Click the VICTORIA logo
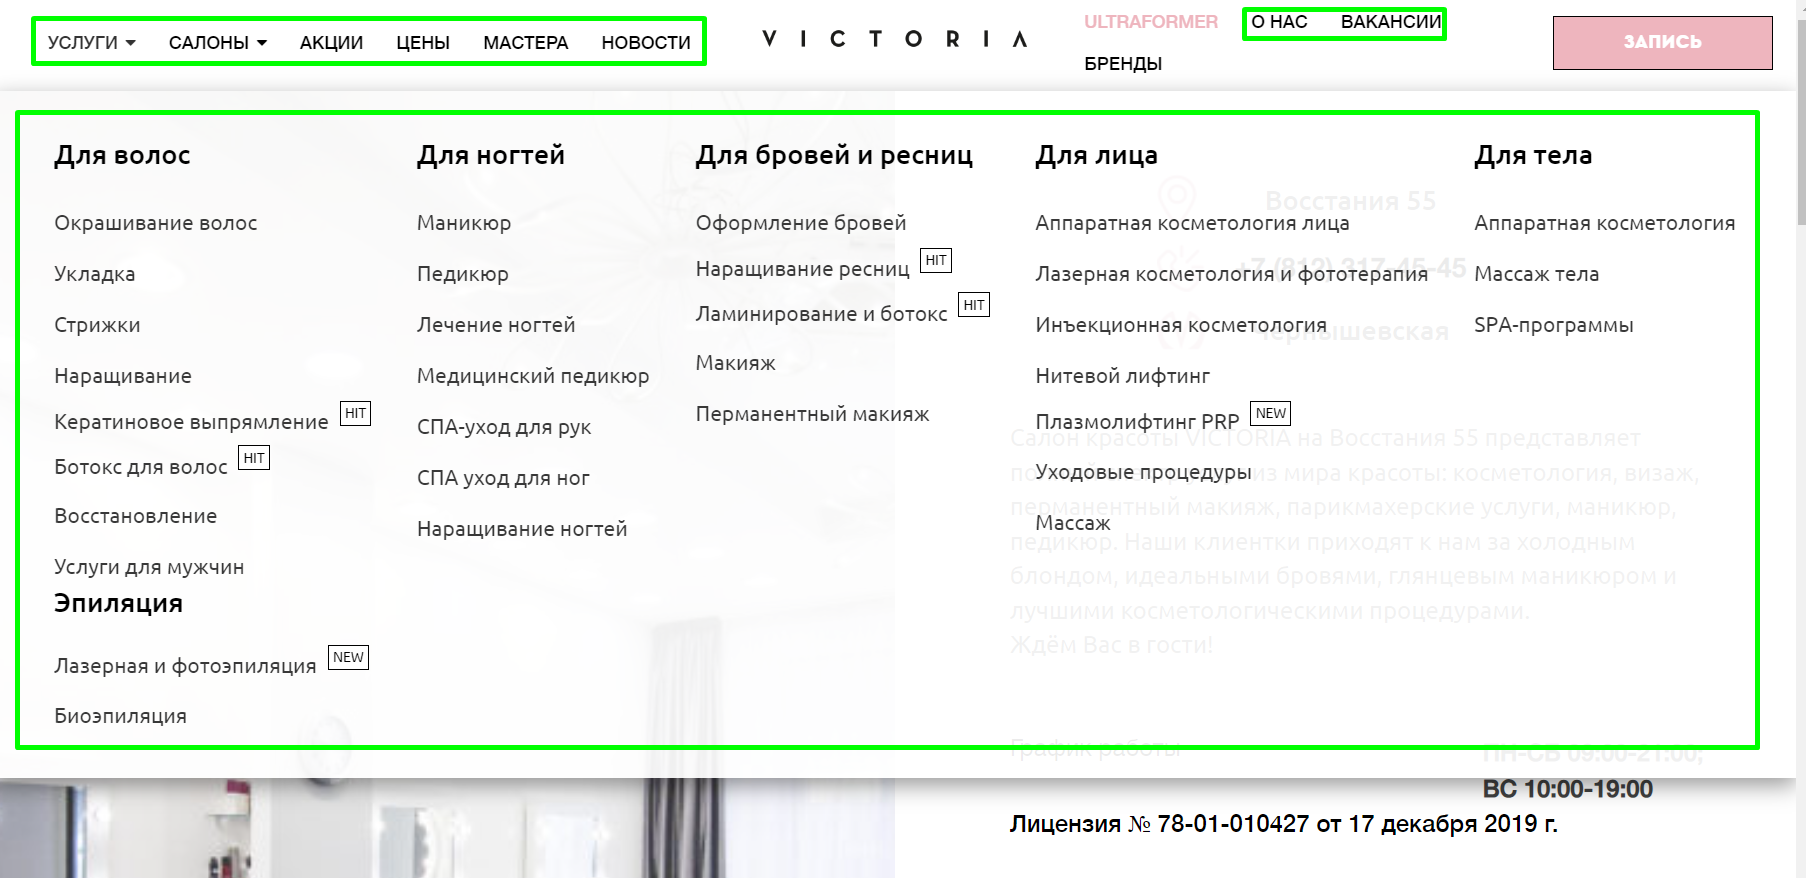1806x878 pixels. click(895, 39)
